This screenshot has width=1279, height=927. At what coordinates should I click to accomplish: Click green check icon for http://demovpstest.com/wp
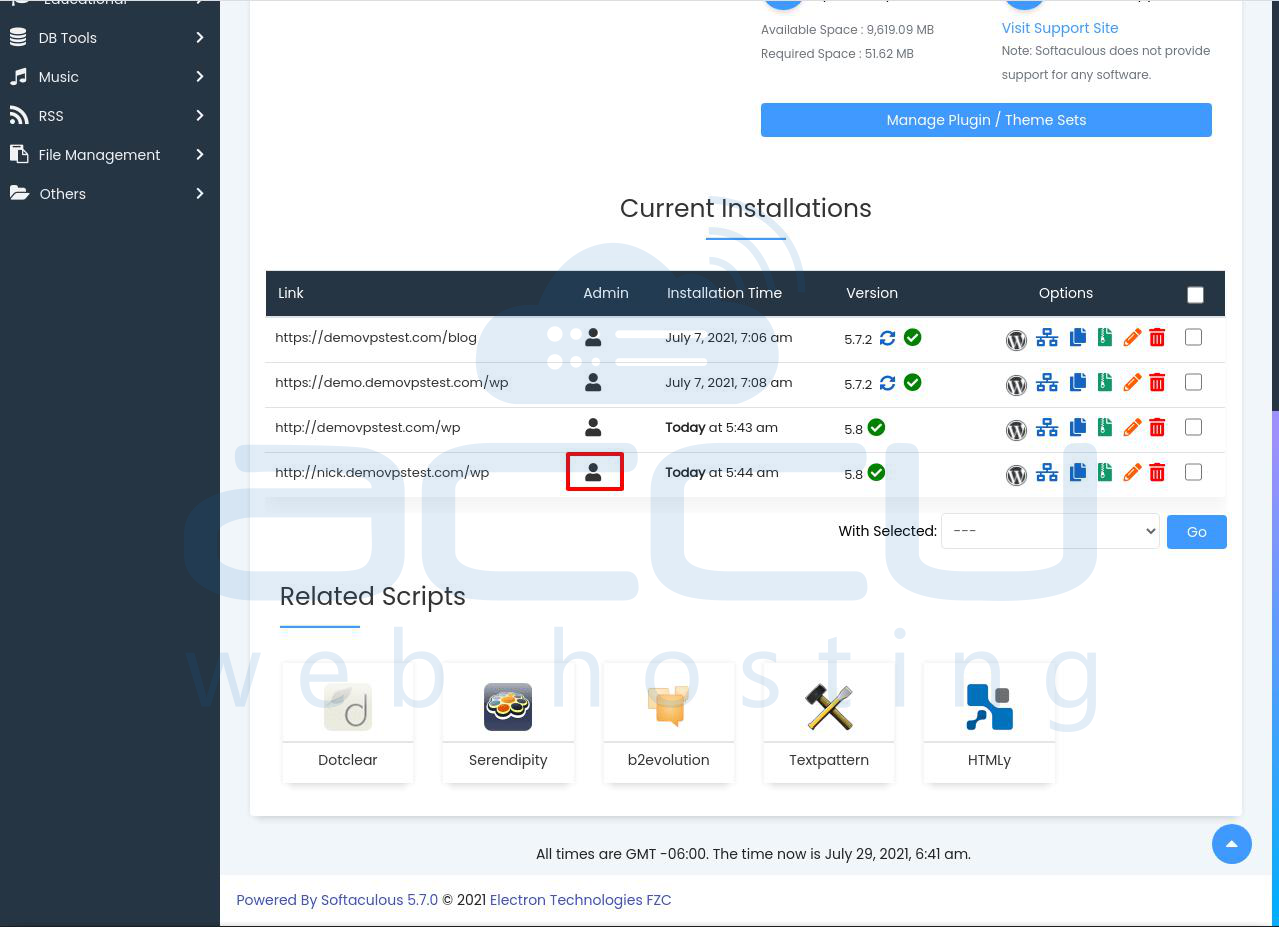[877, 428]
